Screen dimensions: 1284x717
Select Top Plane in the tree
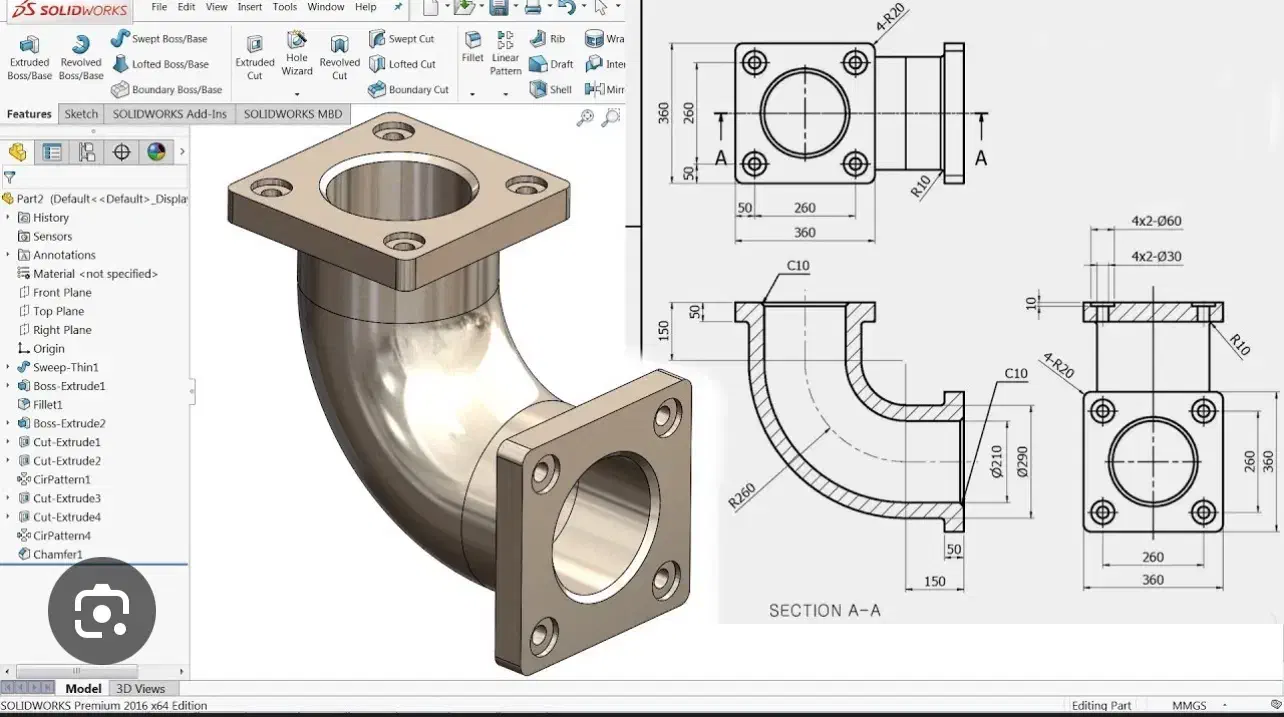click(x=51, y=311)
